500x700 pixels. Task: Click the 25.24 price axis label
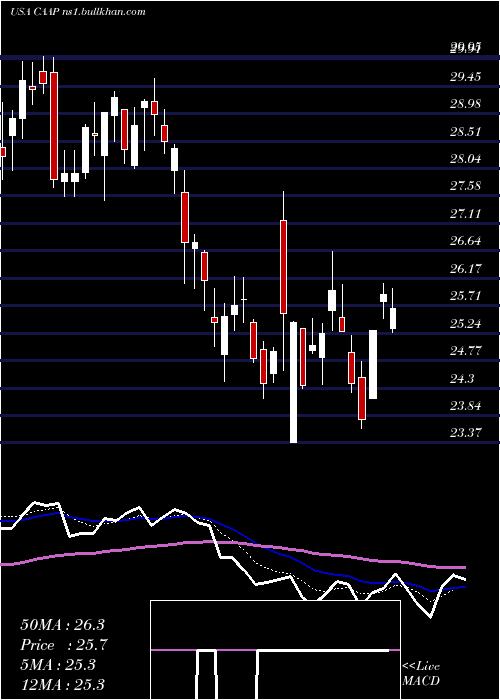click(x=465, y=324)
